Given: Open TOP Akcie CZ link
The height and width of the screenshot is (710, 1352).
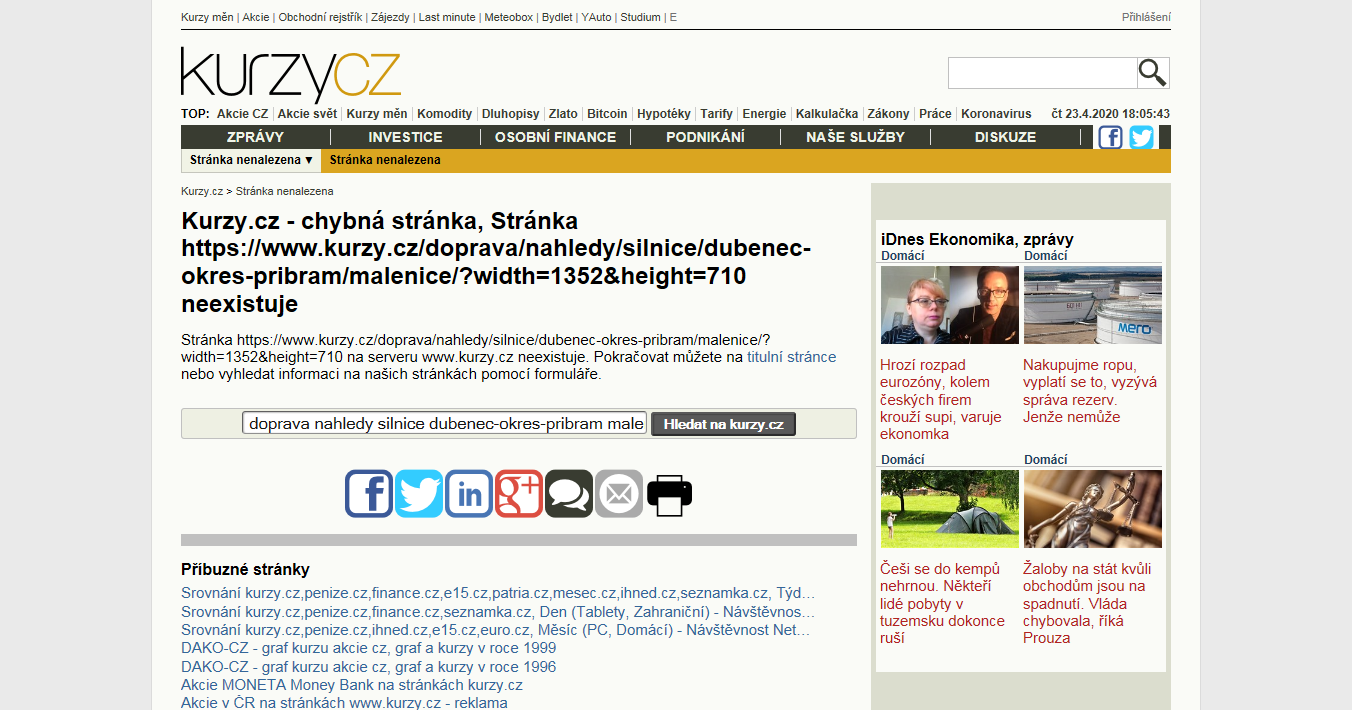Looking at the screenshot, I should [x=242, y=114].
